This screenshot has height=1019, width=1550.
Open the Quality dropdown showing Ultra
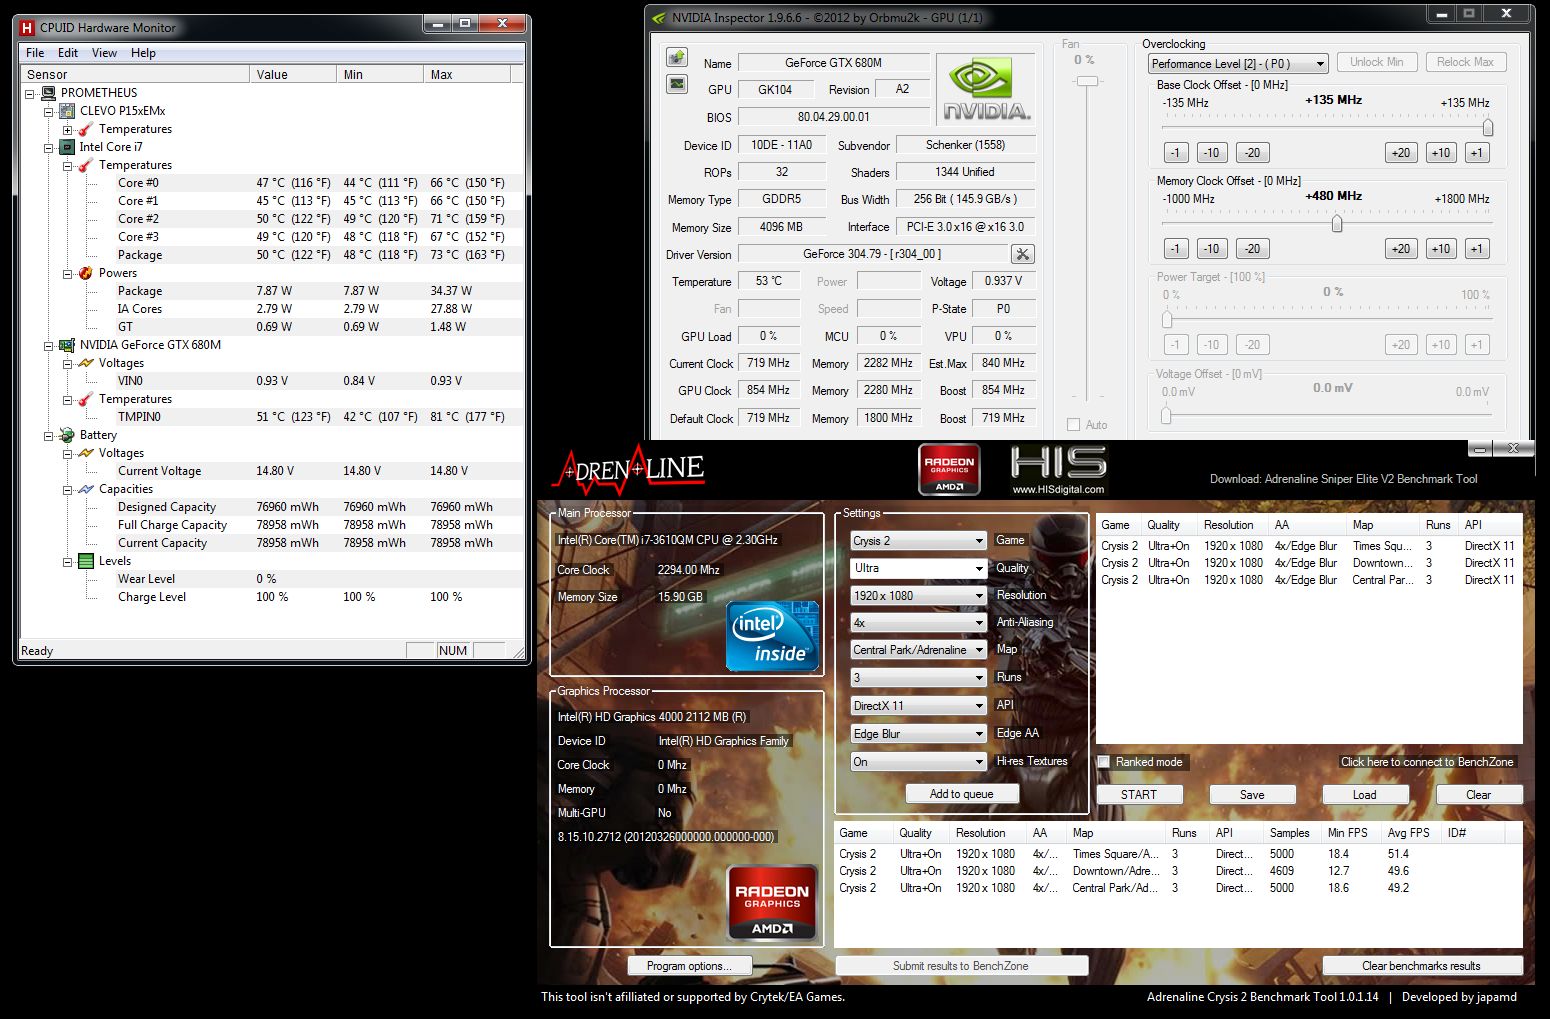(918, 568)
